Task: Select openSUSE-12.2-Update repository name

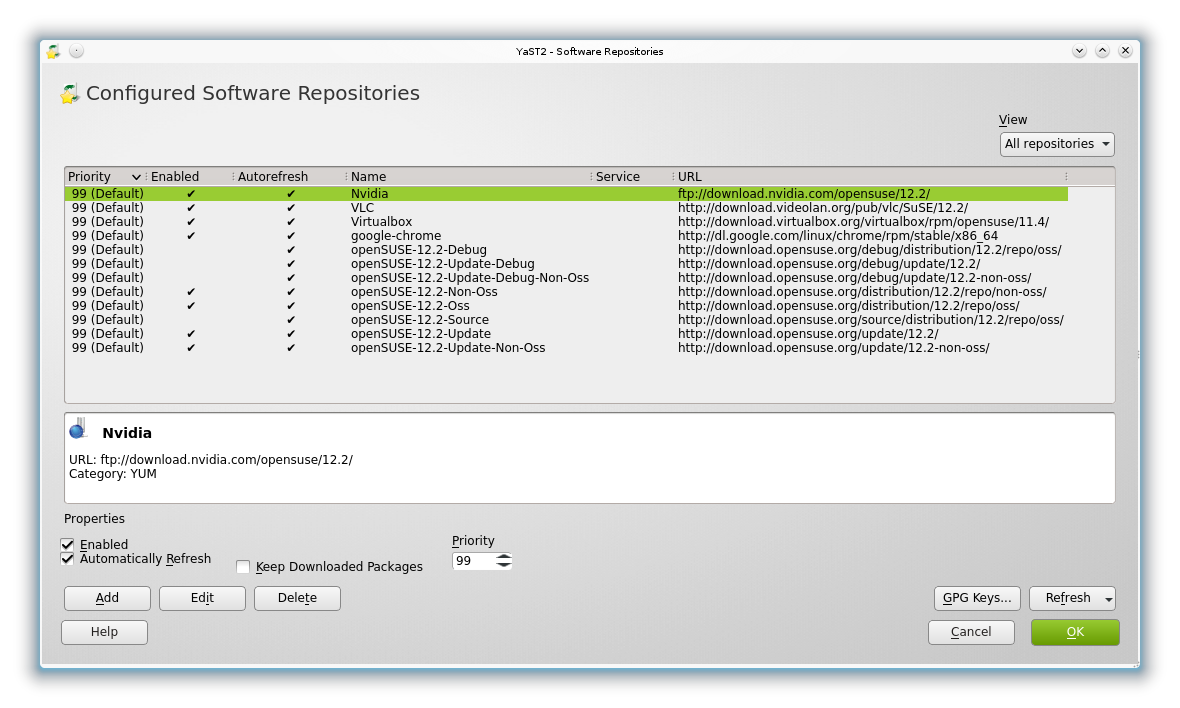Action: tap(421, 334)
